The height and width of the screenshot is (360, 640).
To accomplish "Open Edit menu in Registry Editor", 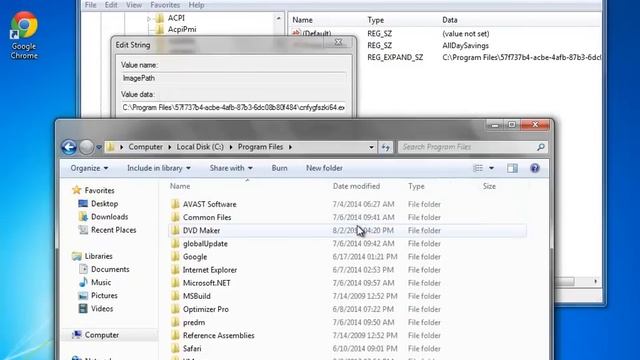I will [x=111, y=5].
